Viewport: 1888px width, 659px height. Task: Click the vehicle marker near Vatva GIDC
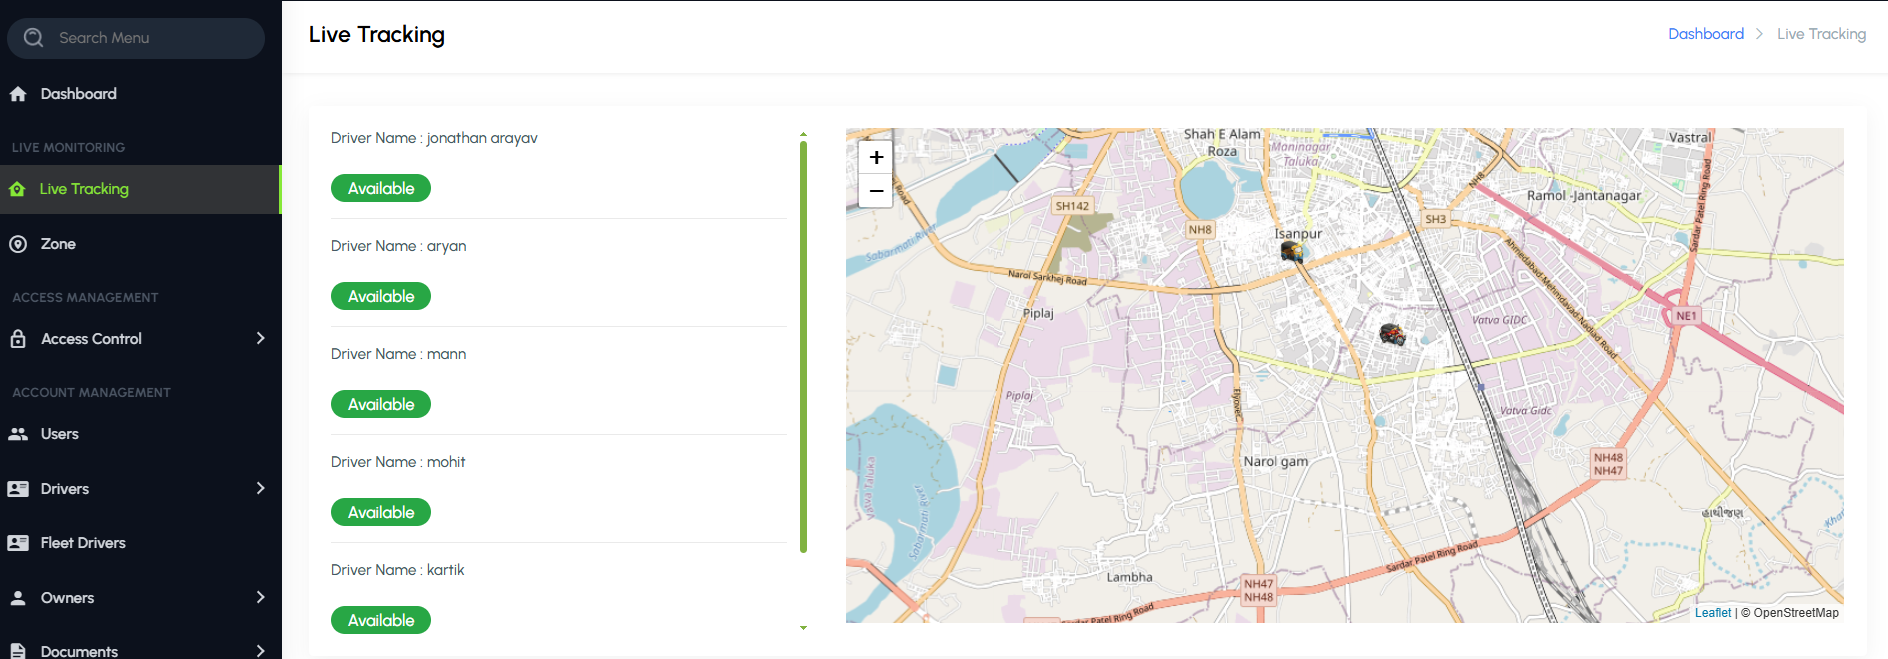tap(1392, 334)
